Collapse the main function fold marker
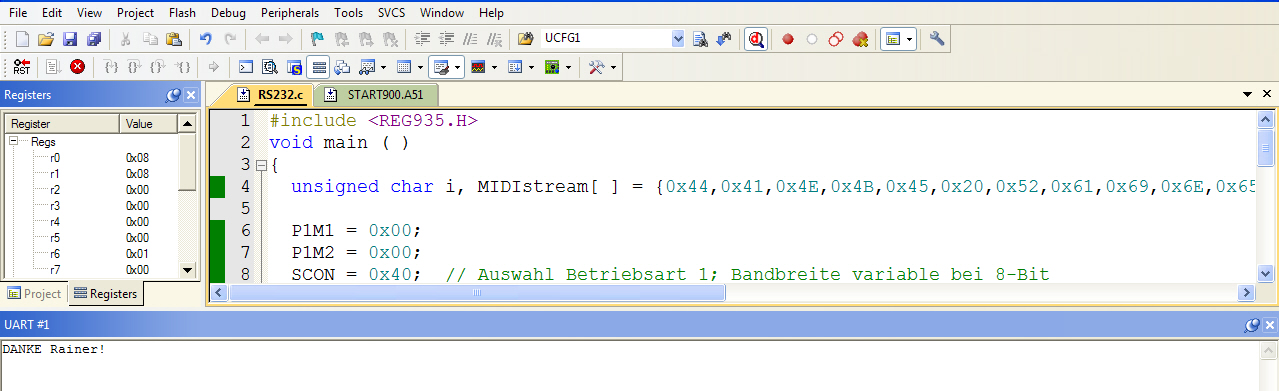Image resolution: width=1279 pixels, height=391 pixels. tap(261, 165)
